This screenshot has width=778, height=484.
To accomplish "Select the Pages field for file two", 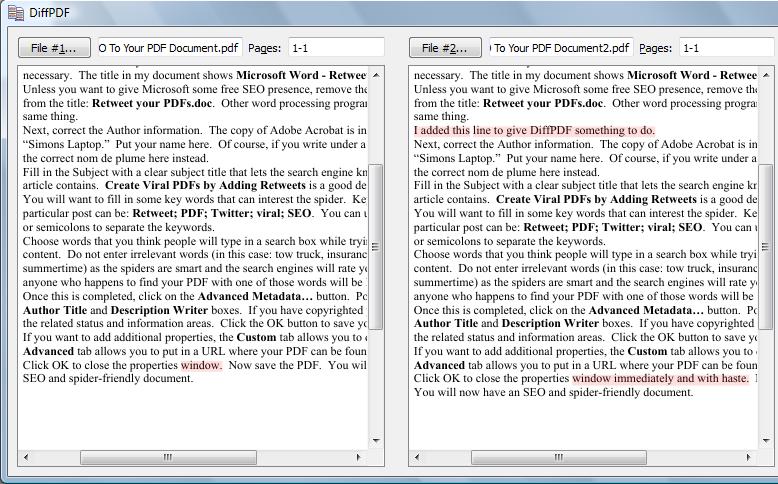I will tap(727, 48).
